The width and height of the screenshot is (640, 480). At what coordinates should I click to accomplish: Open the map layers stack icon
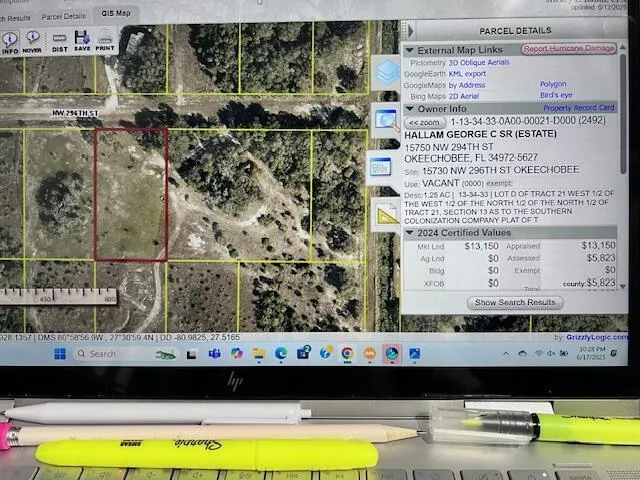pos(387,72)
